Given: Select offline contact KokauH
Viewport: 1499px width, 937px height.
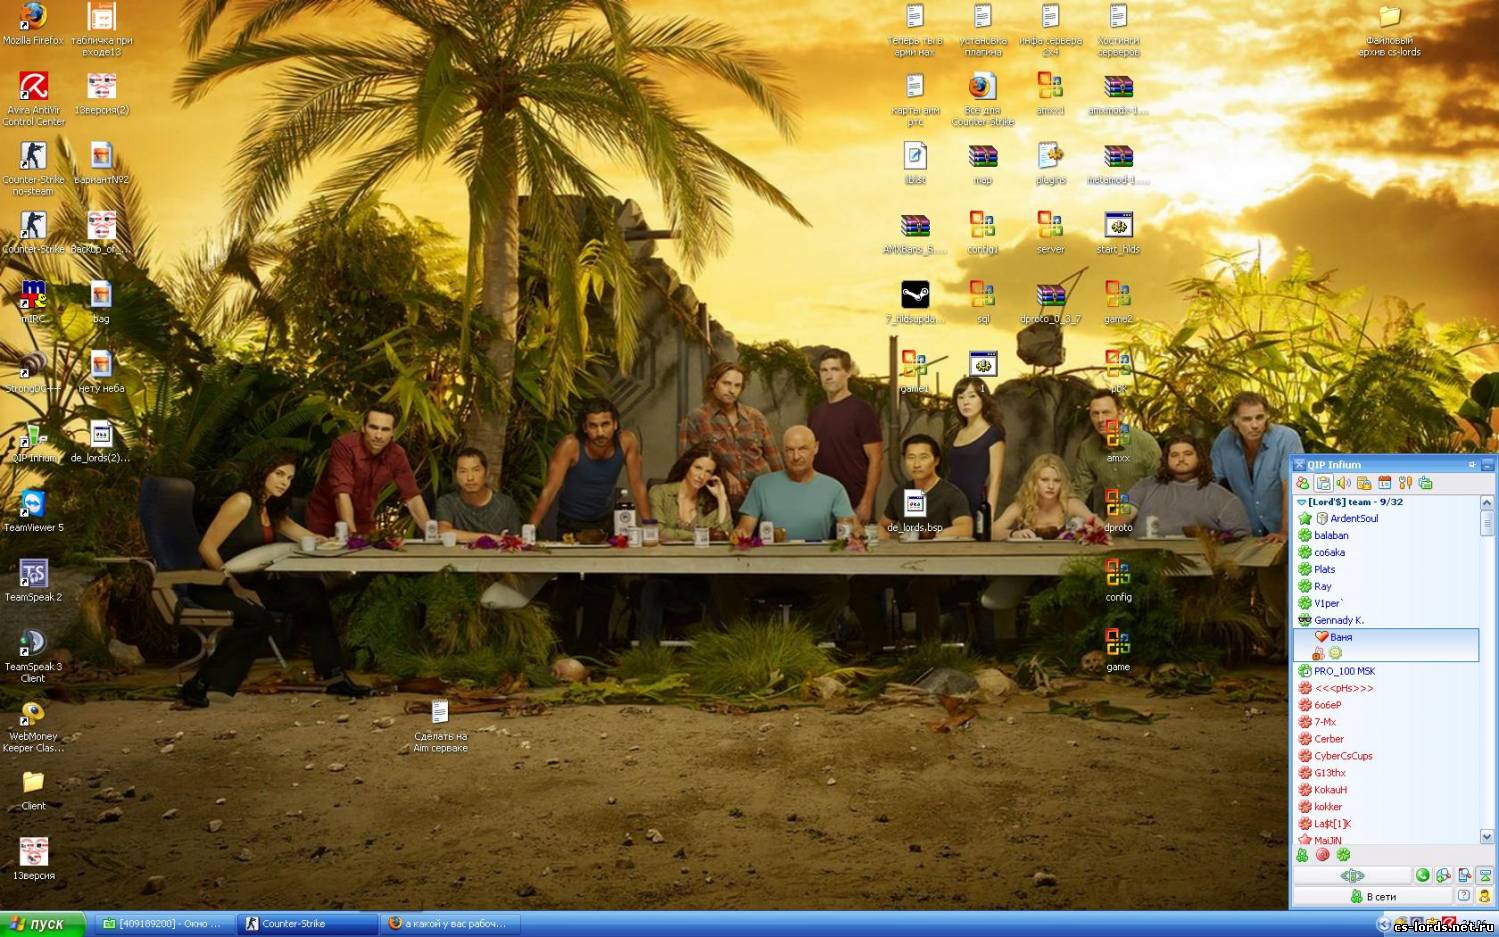Looking at the screenshot, I should [1386, 790].
